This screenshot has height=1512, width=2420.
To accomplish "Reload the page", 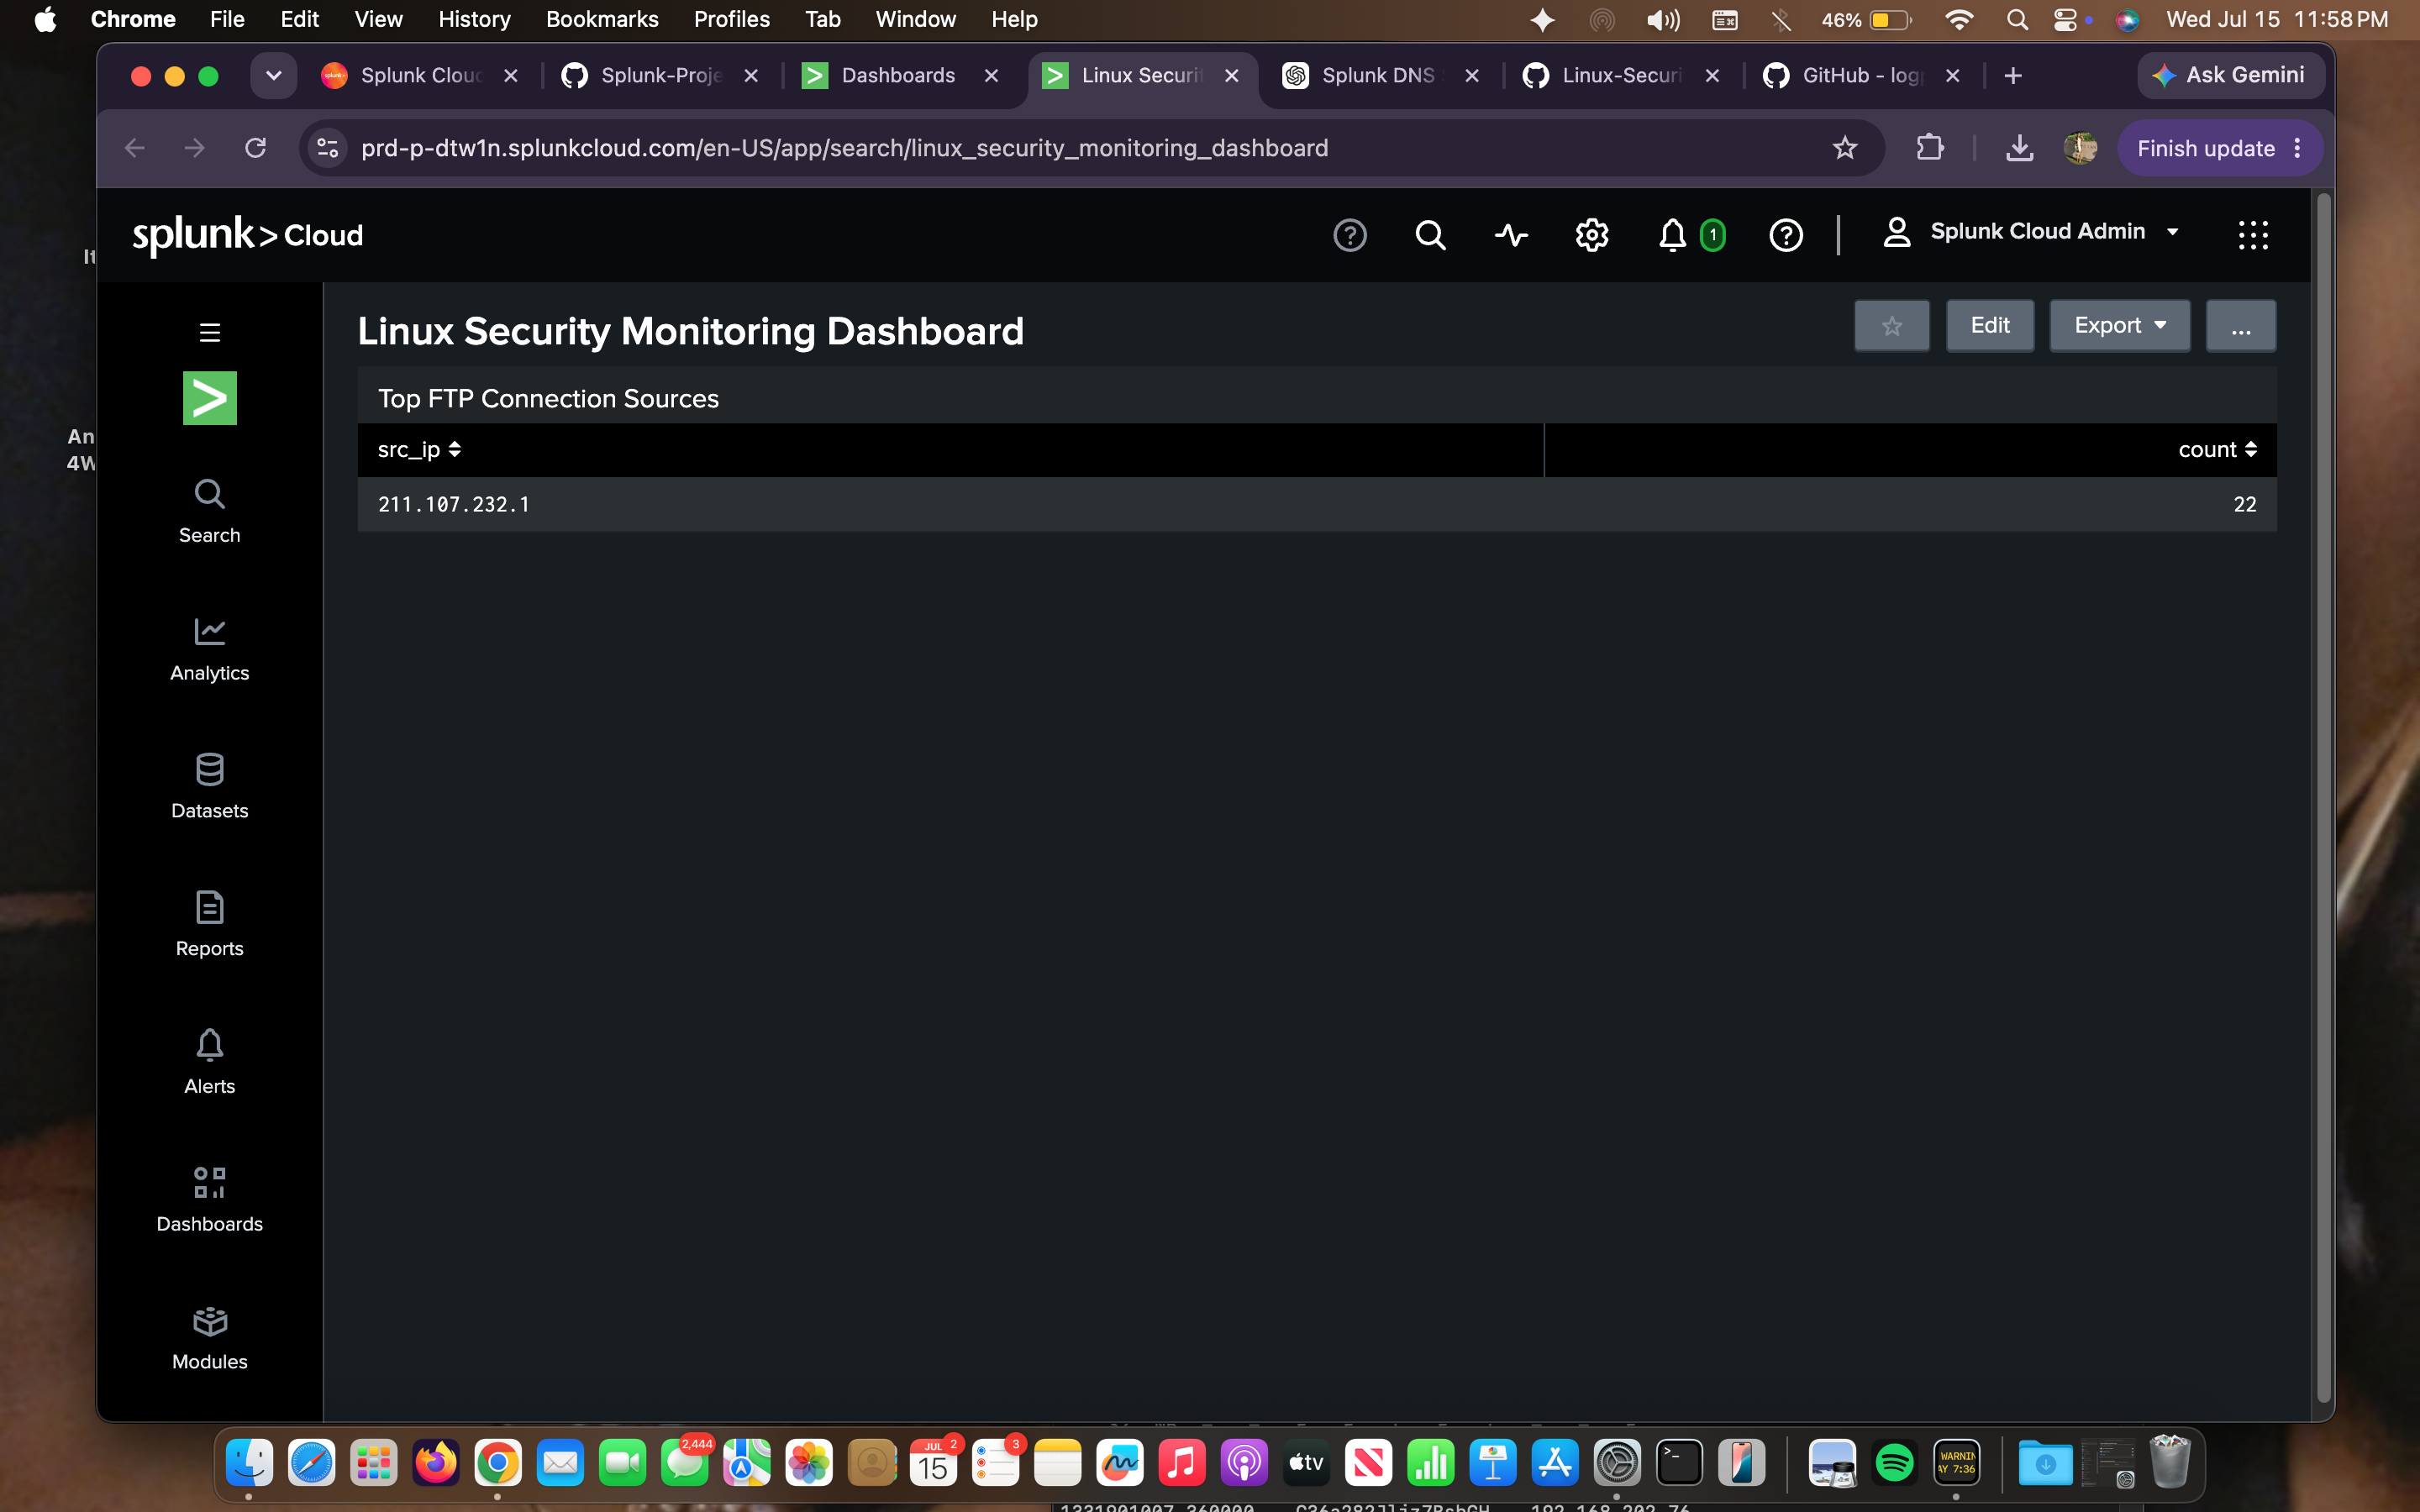I will (x=255, y=148).
